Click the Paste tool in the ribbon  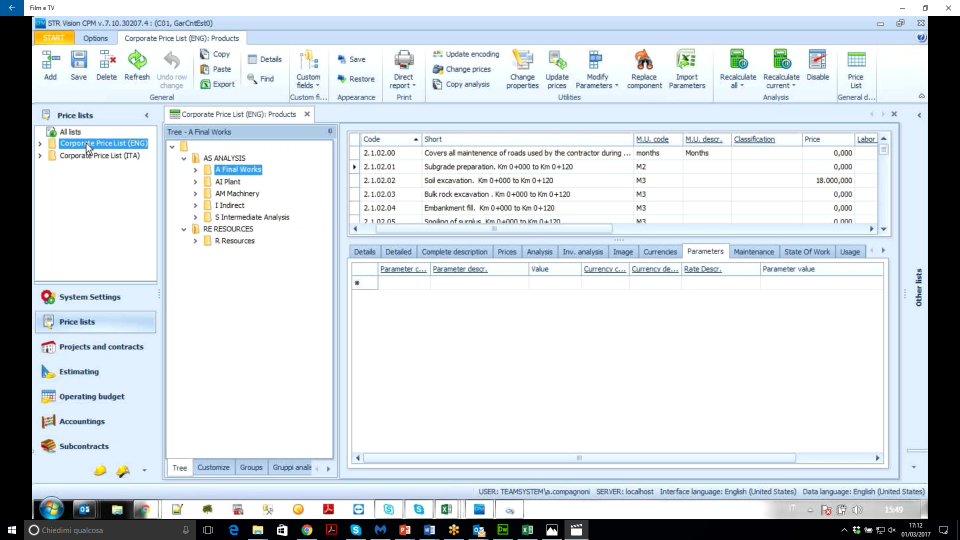tap(216, 69)
